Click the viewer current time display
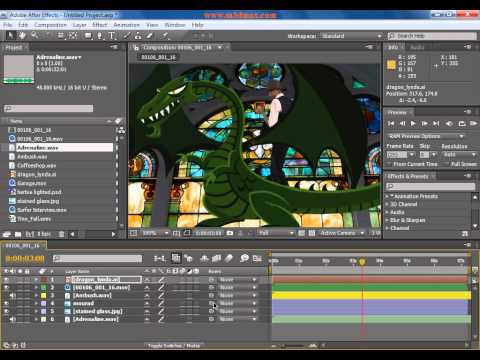Screen dimensions: 480x360 click(208, 233)
